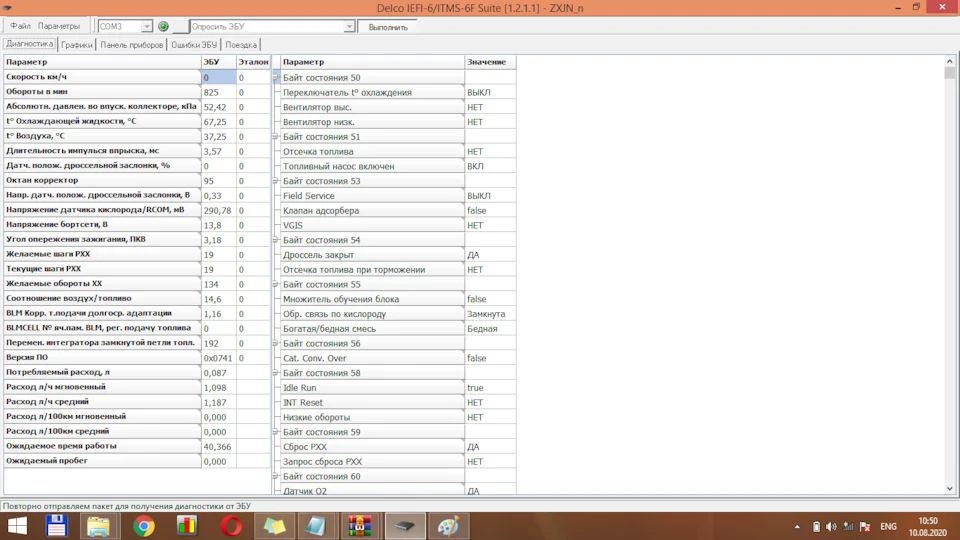Click the vertical scrollbar thumb
The height and width of the screenshot is (540, 960).
pyautogui.click(x=950, y=73)
